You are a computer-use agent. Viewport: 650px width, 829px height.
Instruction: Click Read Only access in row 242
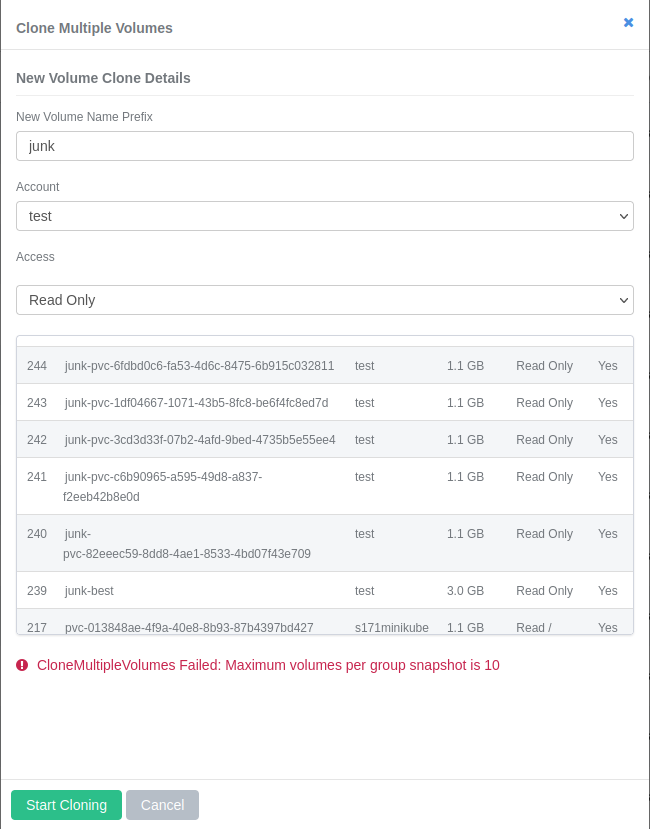tap(544, 440)
